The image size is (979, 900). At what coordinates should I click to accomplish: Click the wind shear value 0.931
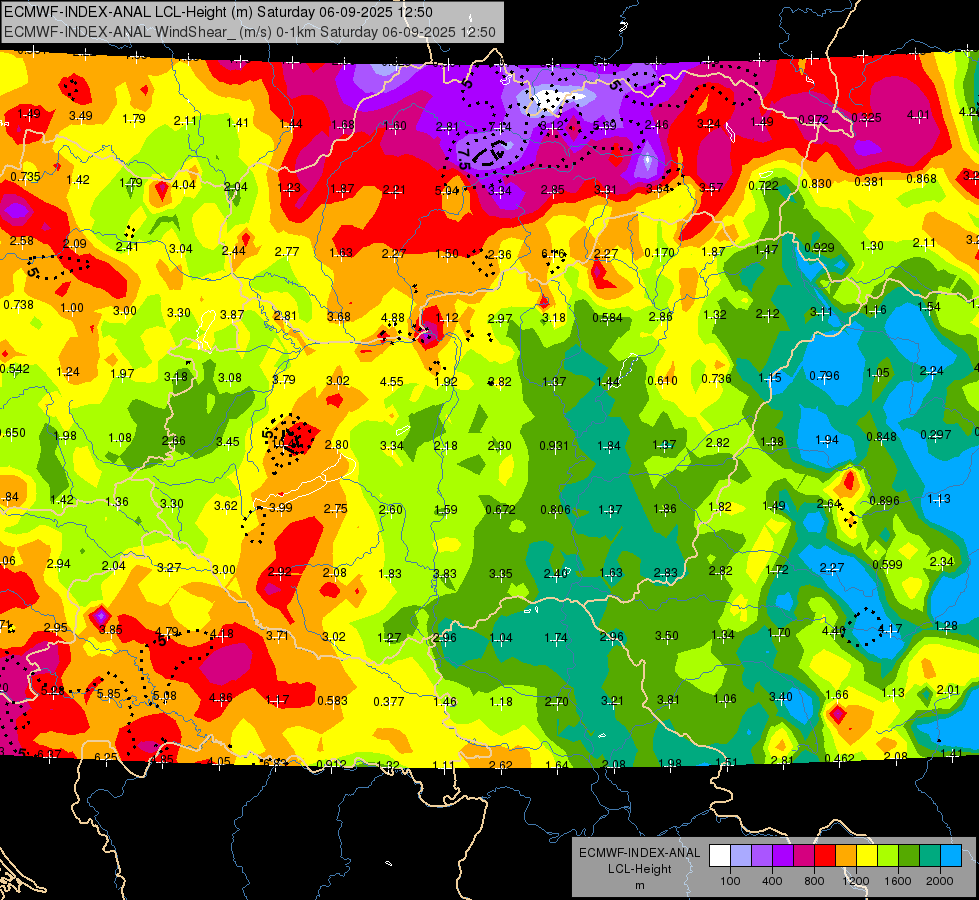tap(554, 446)
